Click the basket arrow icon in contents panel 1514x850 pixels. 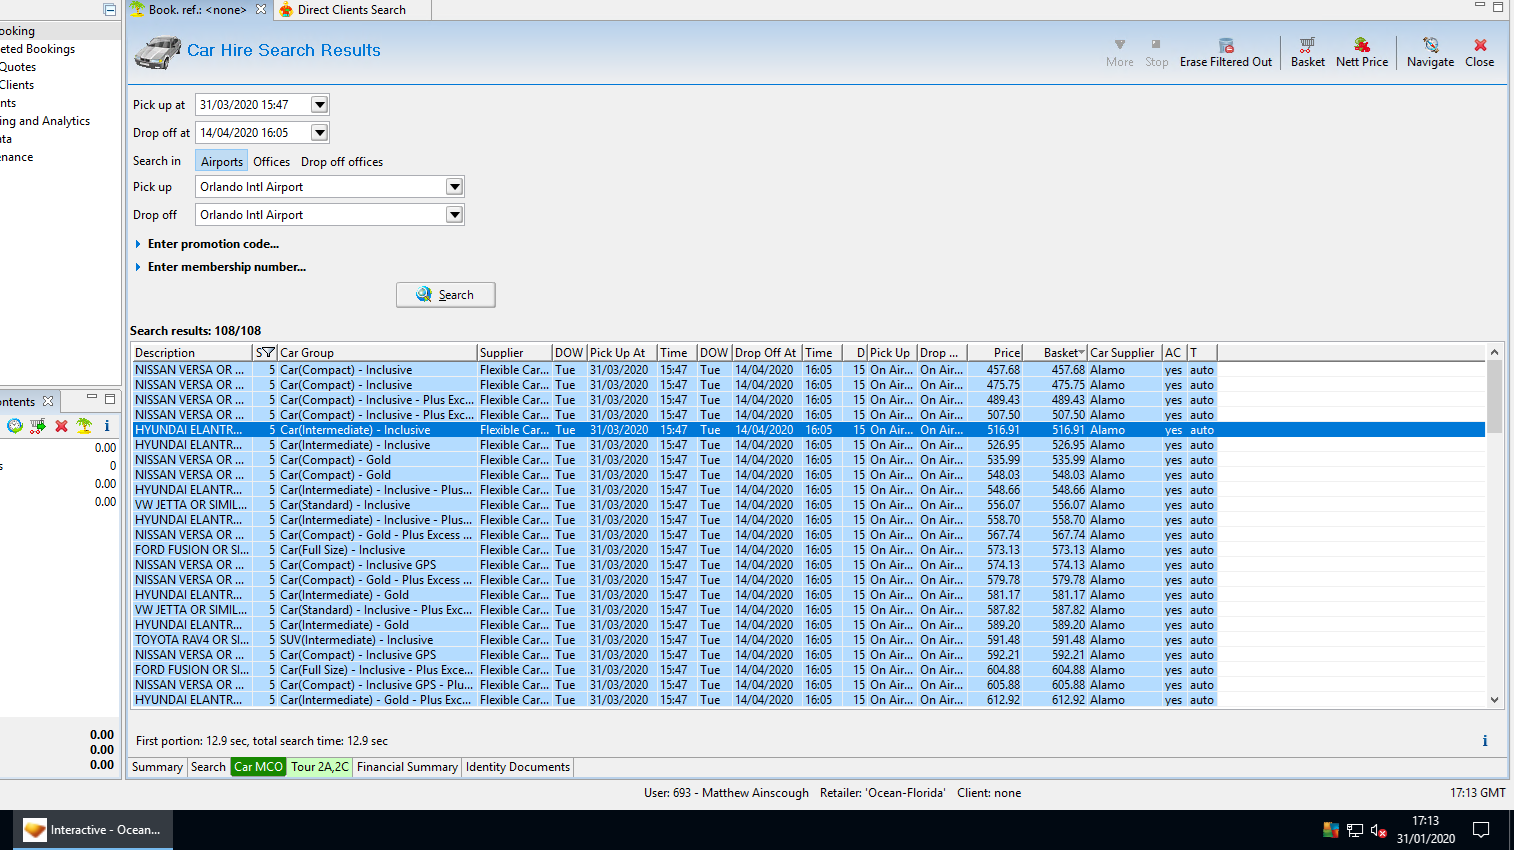[38, 426]
